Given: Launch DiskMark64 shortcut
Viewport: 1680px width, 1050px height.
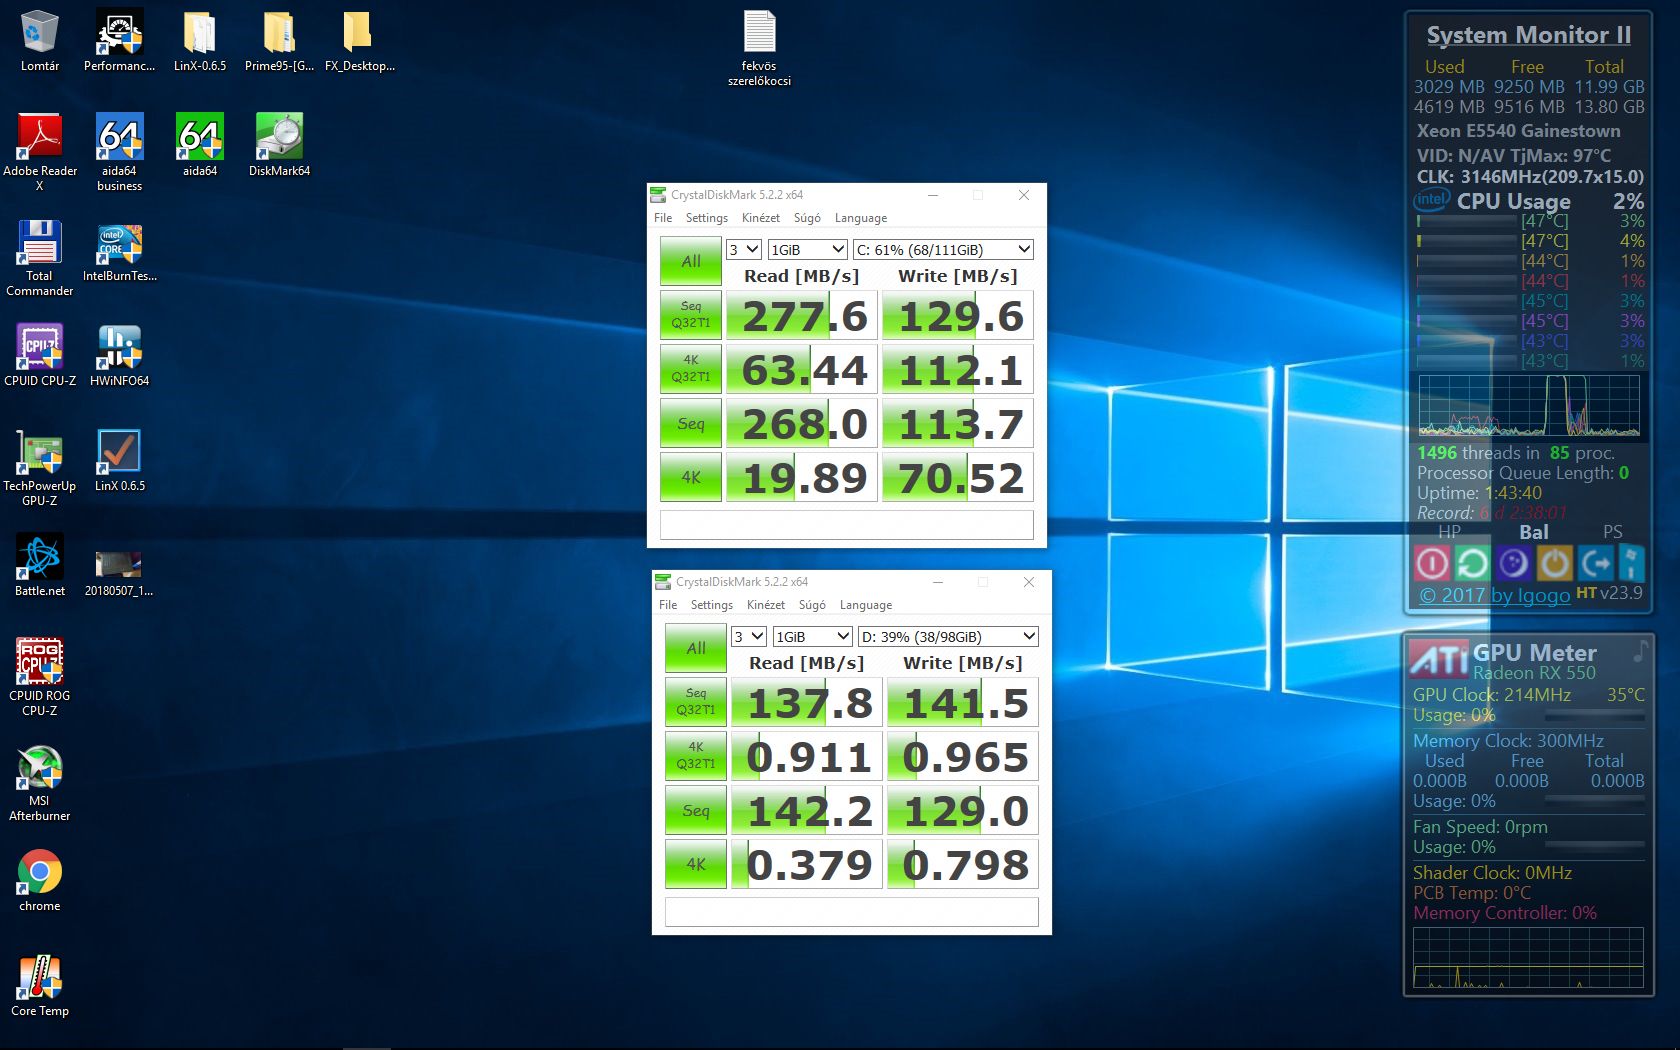Looking at the screenshot, I should pyautogui.click(x=279, y=145).
